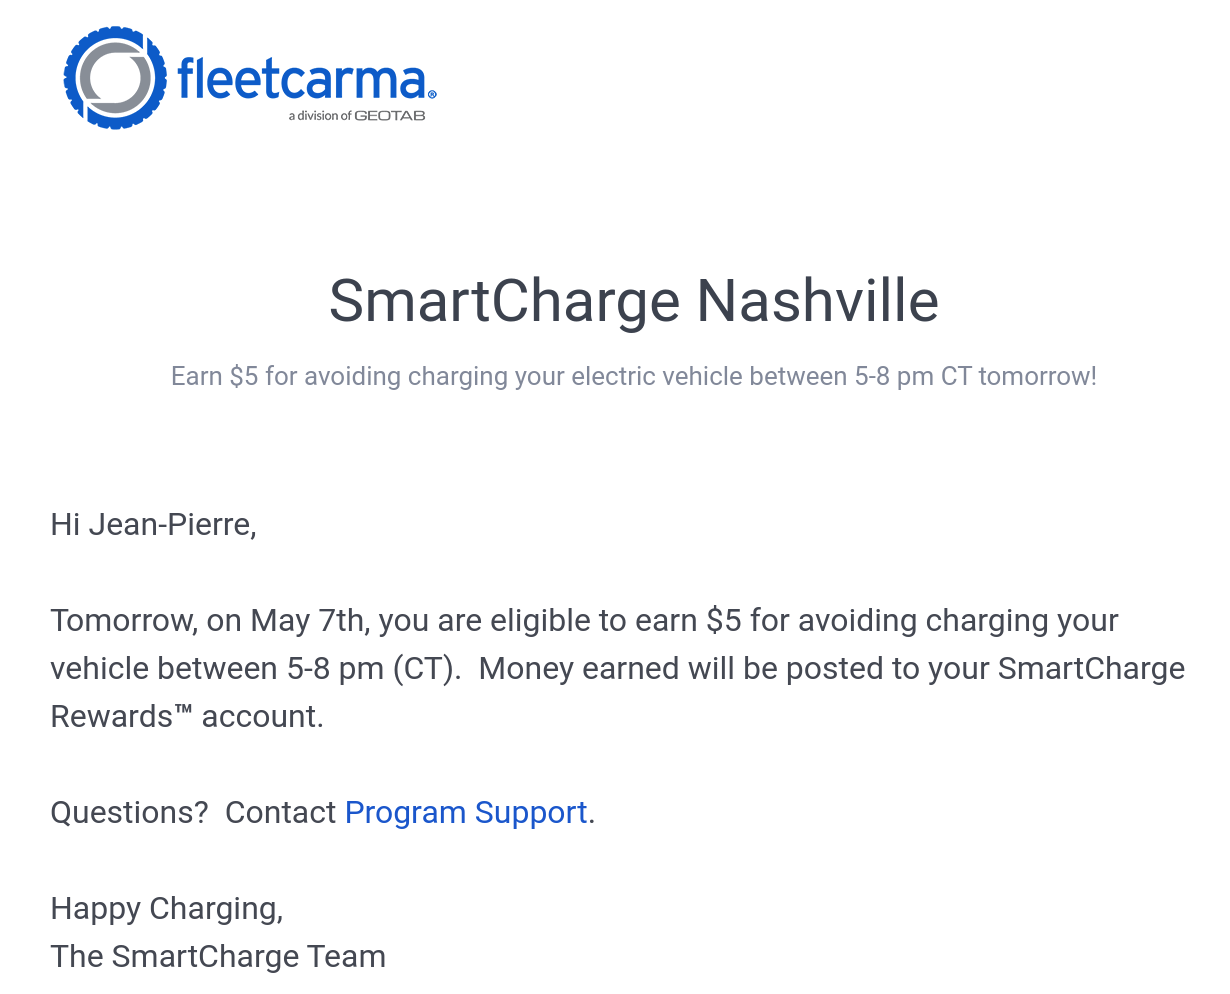Click the "Questions? Contact" text
This screenshot has width=1230, height=994.
click(192, 812)
